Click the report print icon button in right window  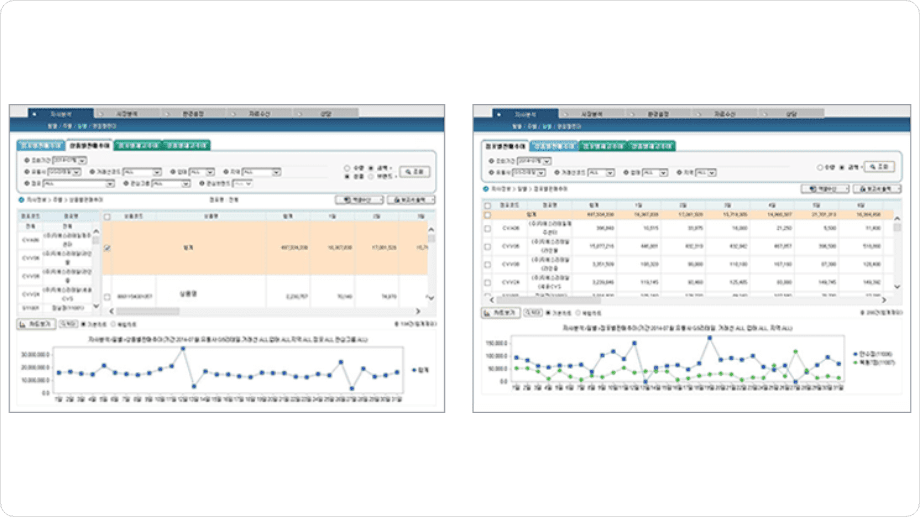(877, 189)
